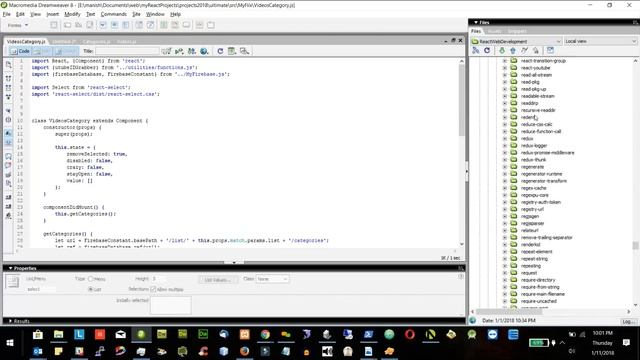This screenshot has width=640, height=360.
Task: Open the Windows Start button
Action: point(10,343)
